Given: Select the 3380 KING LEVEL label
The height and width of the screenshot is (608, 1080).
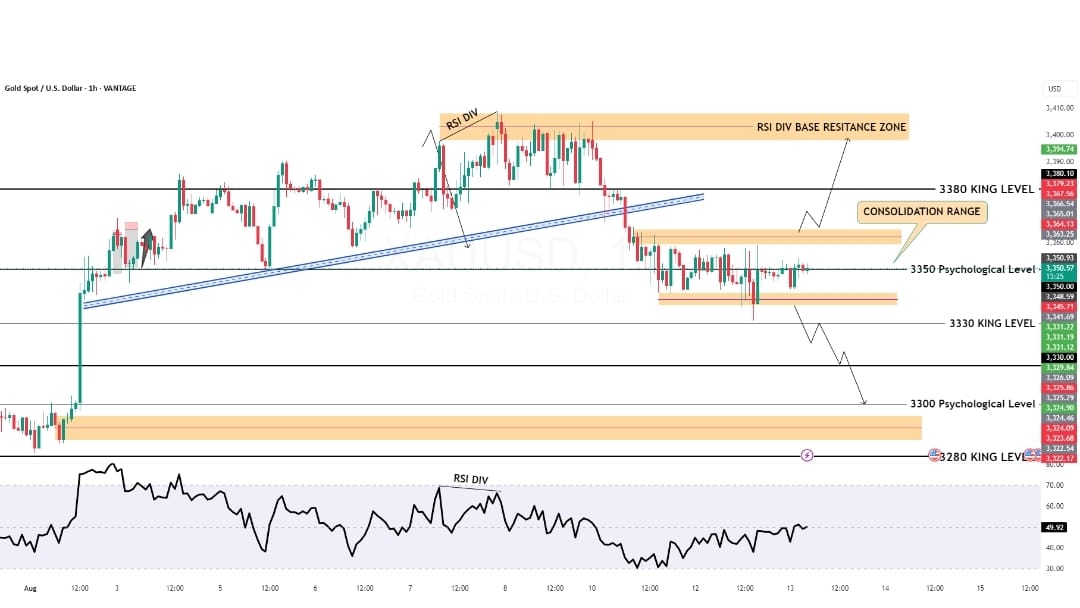Looking at the screenshot, I should [x=986, y=189].
